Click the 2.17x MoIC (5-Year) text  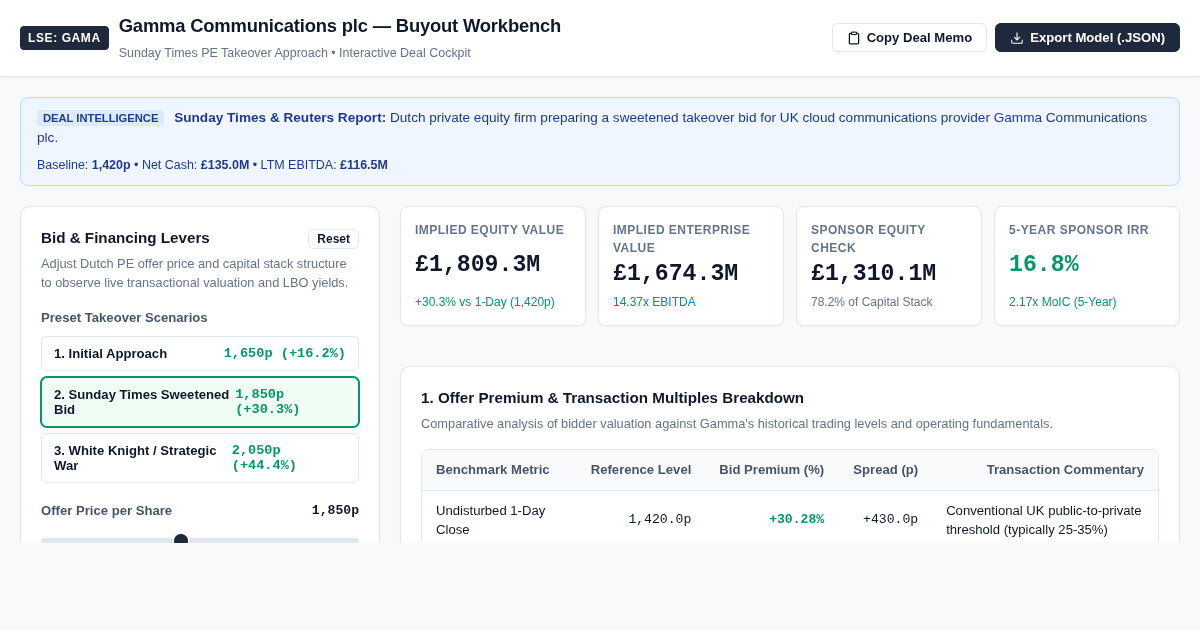pyautogui.click(x=1062, y=302)
